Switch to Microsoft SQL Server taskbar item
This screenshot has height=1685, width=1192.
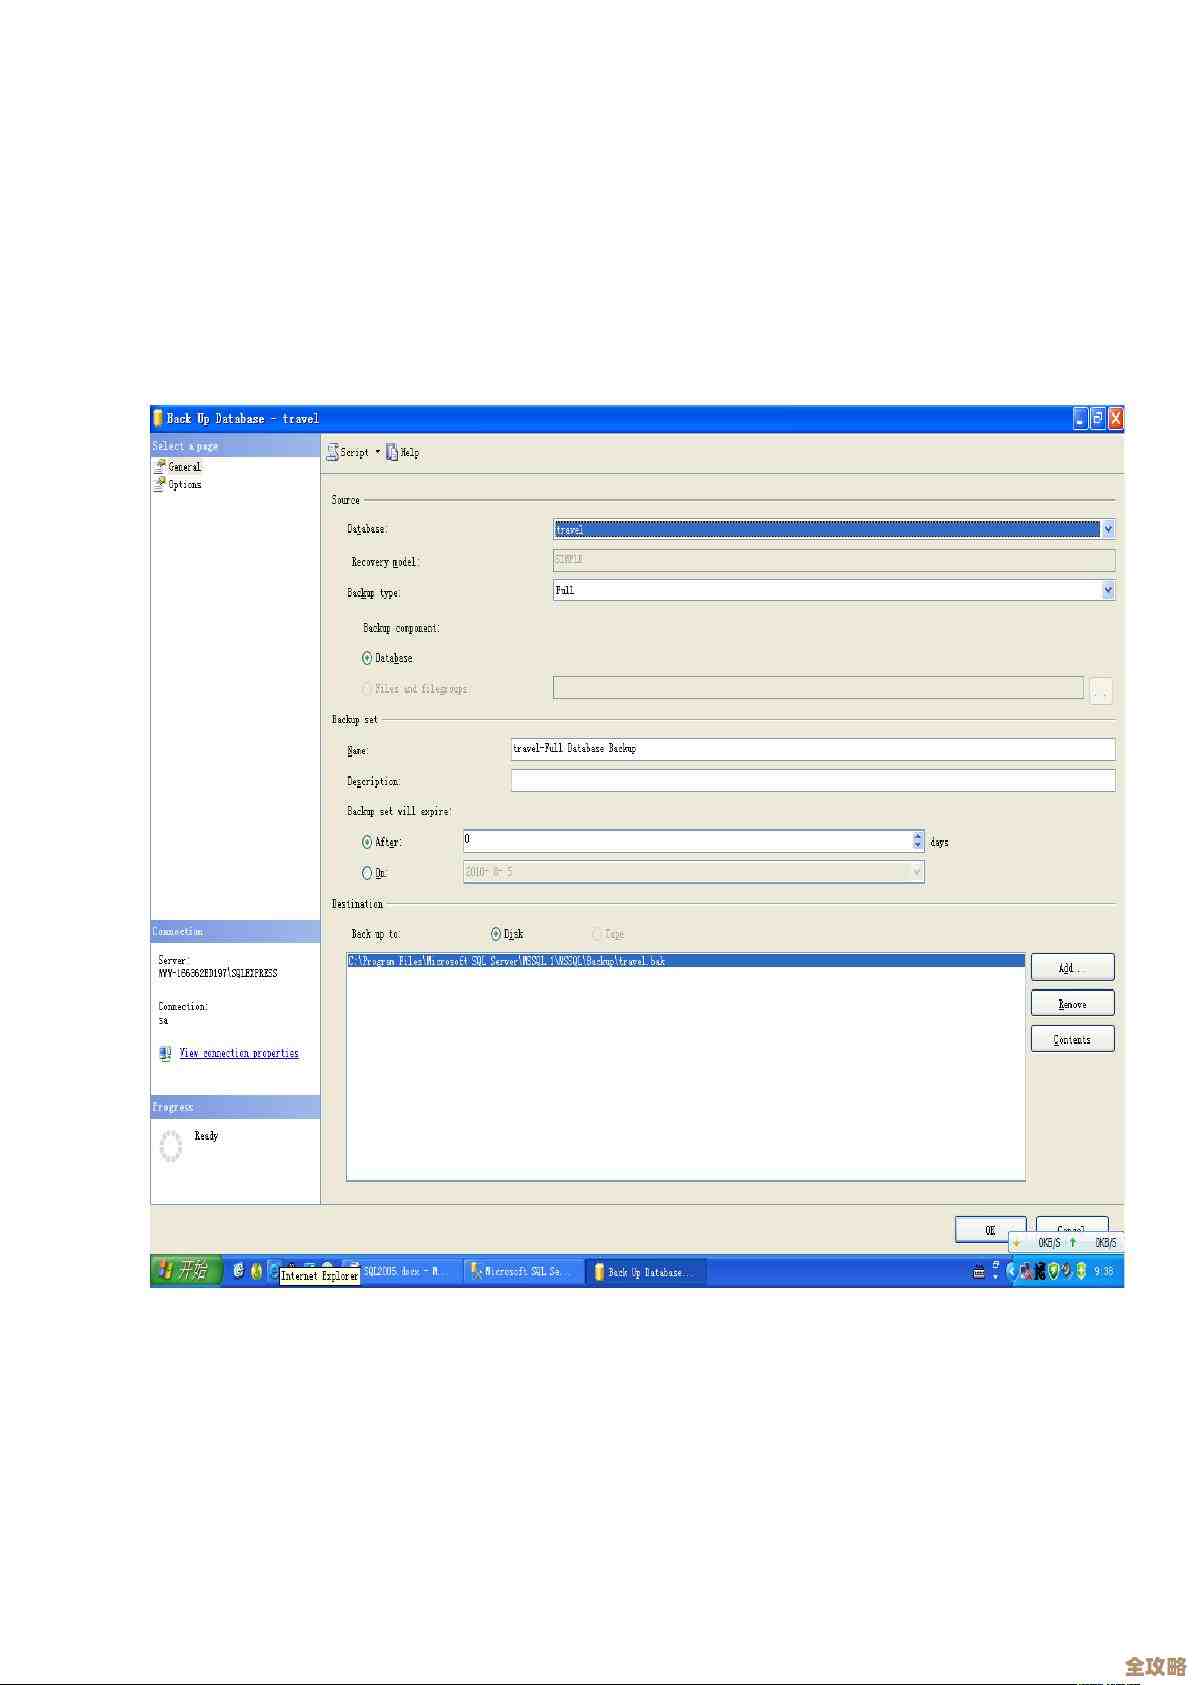521,1272
